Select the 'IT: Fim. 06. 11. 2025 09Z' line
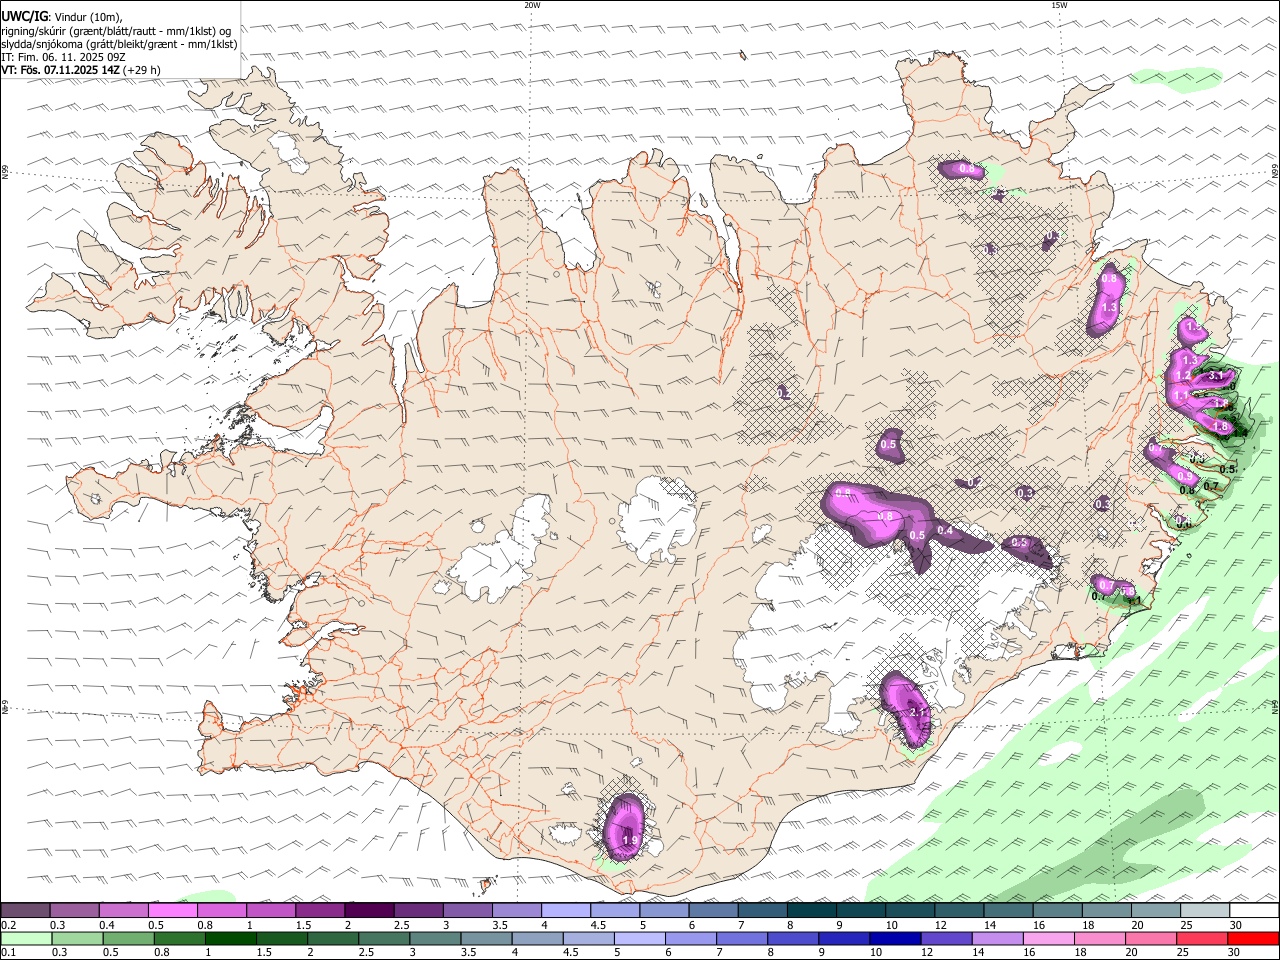This screenshot has width=1280, height=960. tap(62, 57)
